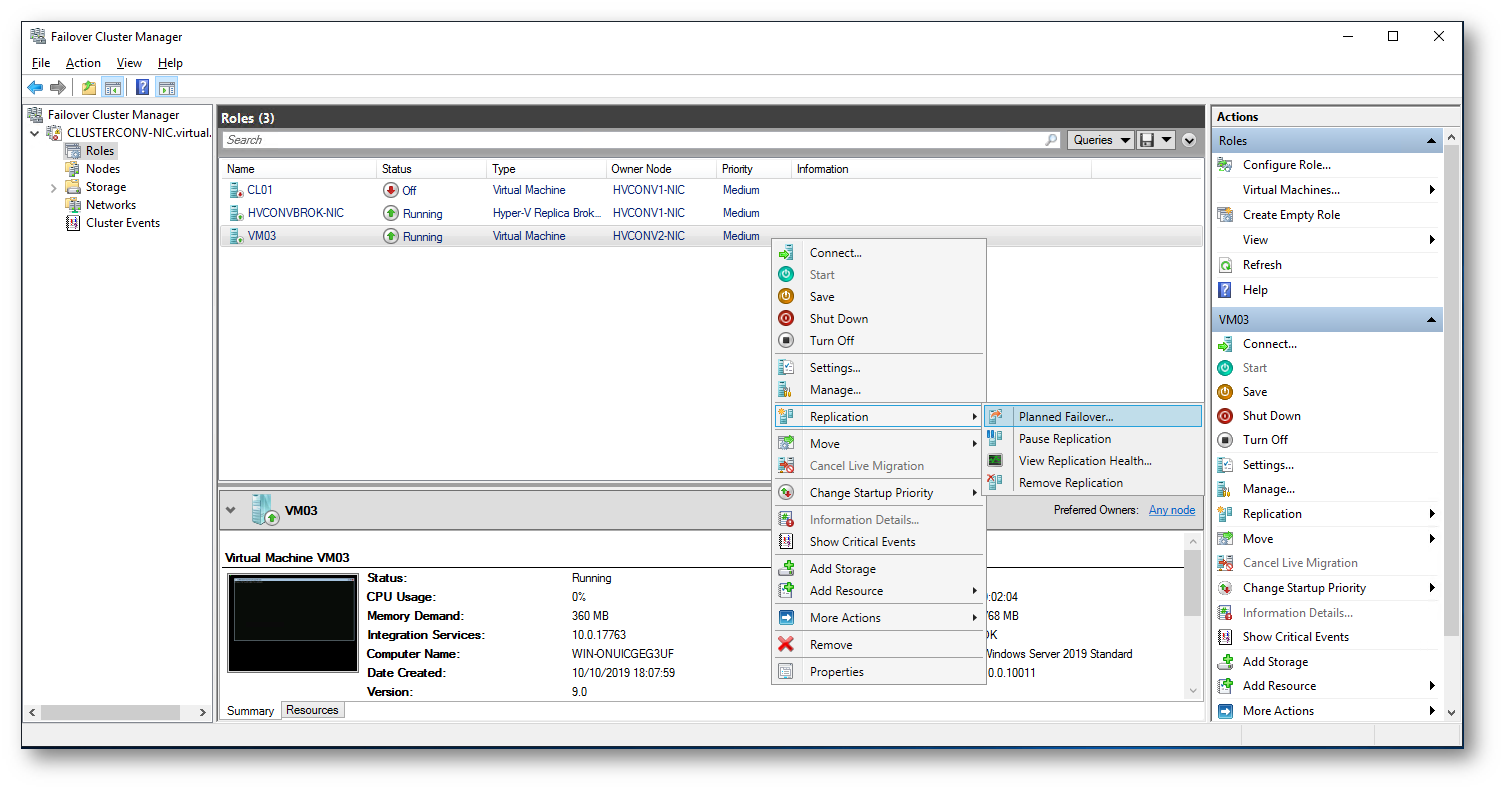Click the Configure Role icon in Actions pane
Viewport: 1506px width, 791px height.
click(1225, 165)
